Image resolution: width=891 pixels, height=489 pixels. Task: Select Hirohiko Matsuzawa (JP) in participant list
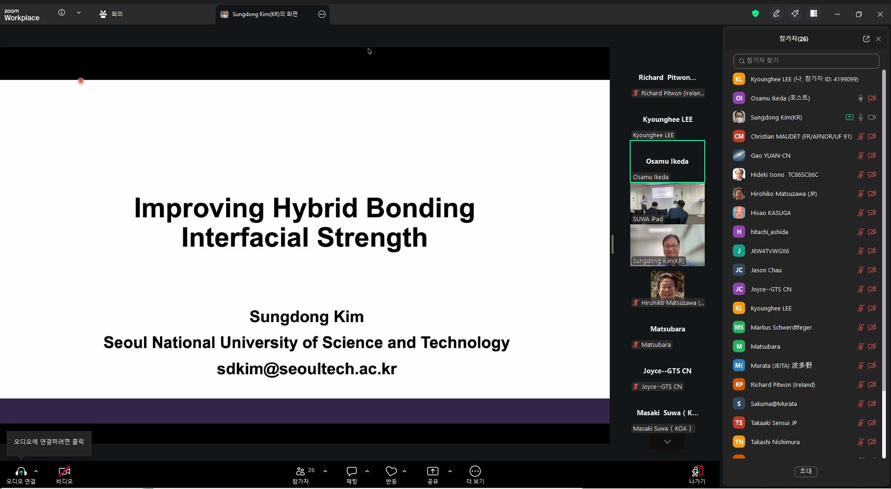point(806,194)
